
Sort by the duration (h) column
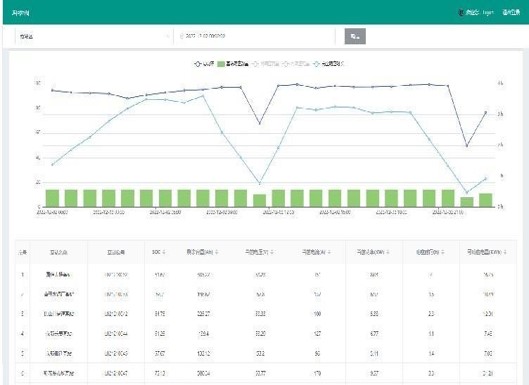point(443,252)
